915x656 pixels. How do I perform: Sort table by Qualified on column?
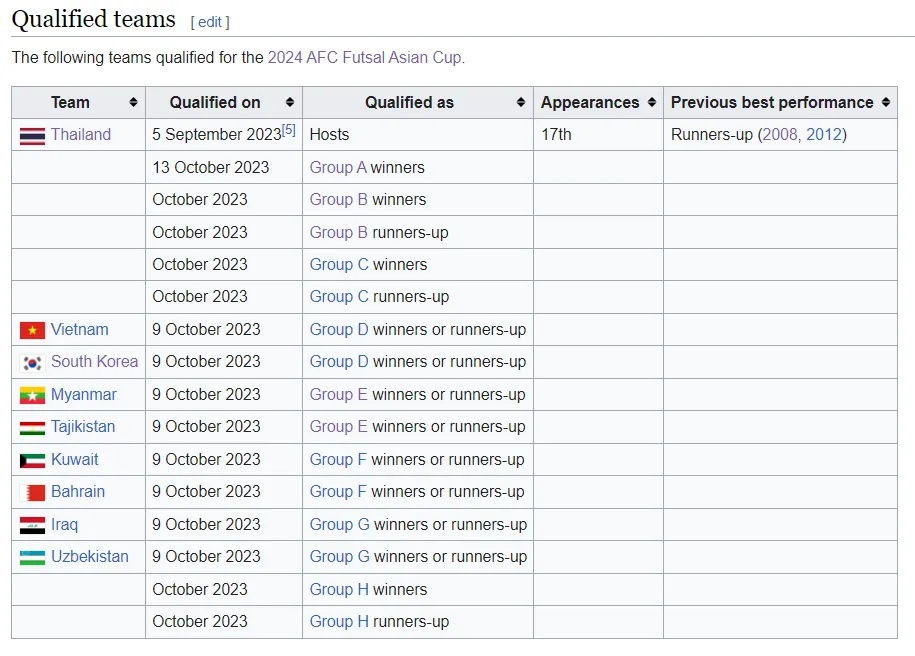[290, 103]
